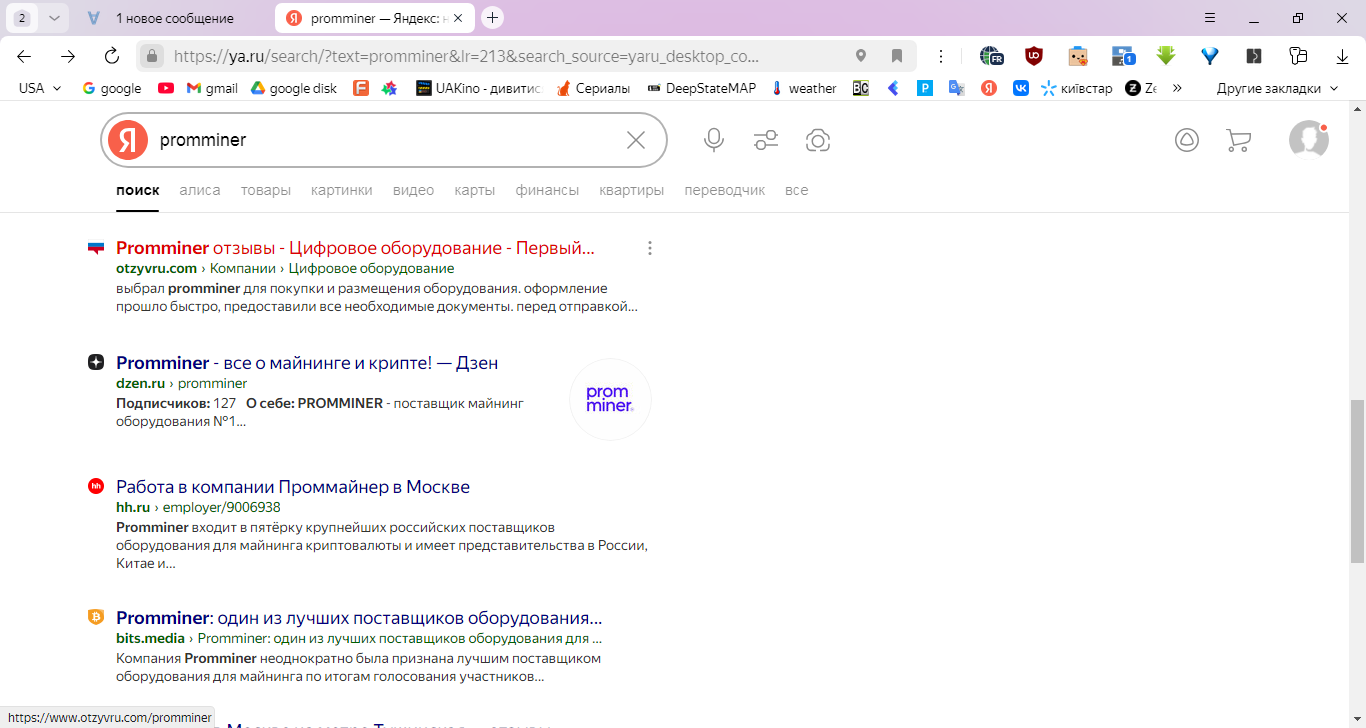Switch to the видео search tab
The width and height of the screenshot is (1366, 728).
(413, 190)
